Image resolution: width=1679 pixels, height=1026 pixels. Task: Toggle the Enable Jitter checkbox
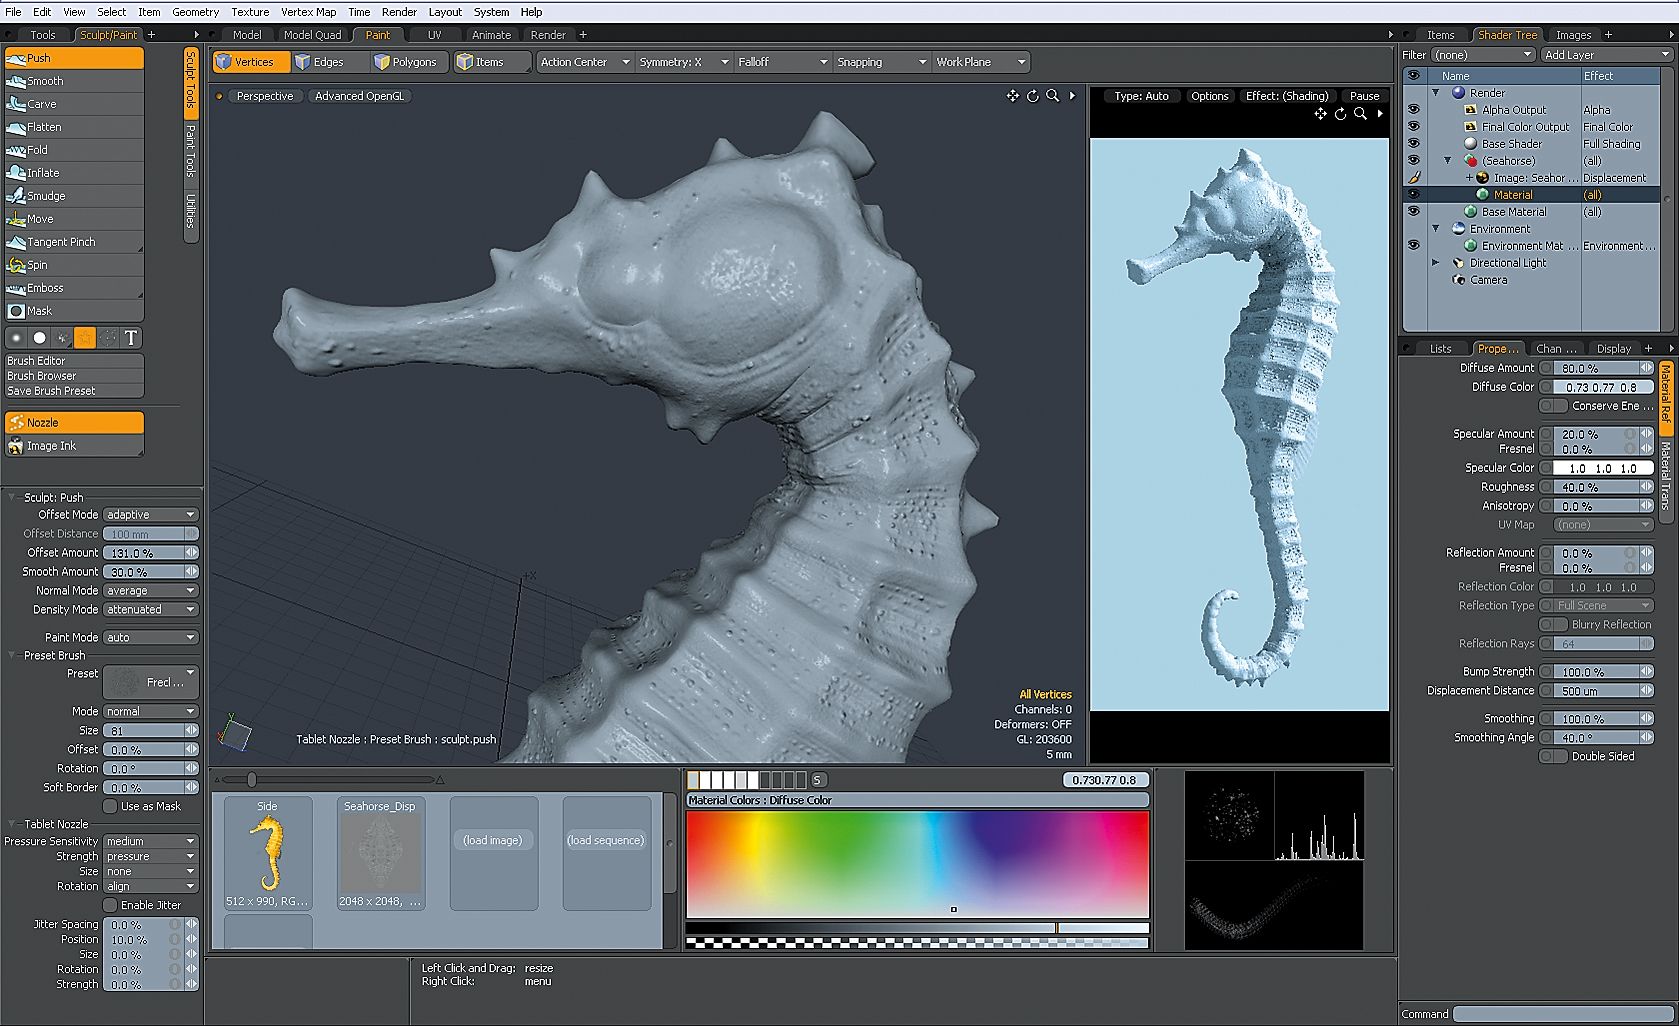(111, 905)
